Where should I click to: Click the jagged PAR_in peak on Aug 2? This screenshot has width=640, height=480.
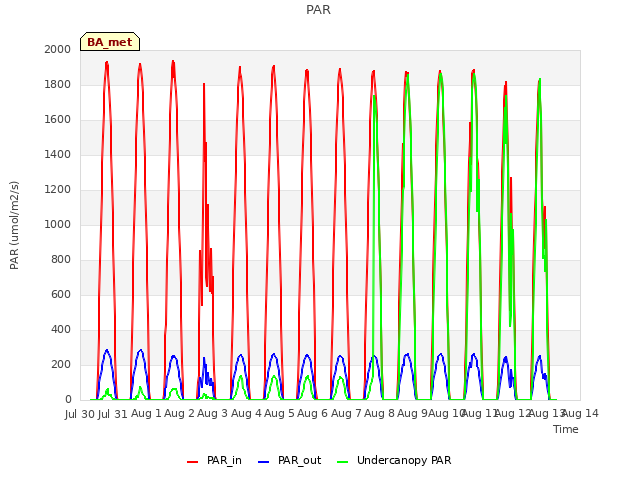tap(204, 84)
